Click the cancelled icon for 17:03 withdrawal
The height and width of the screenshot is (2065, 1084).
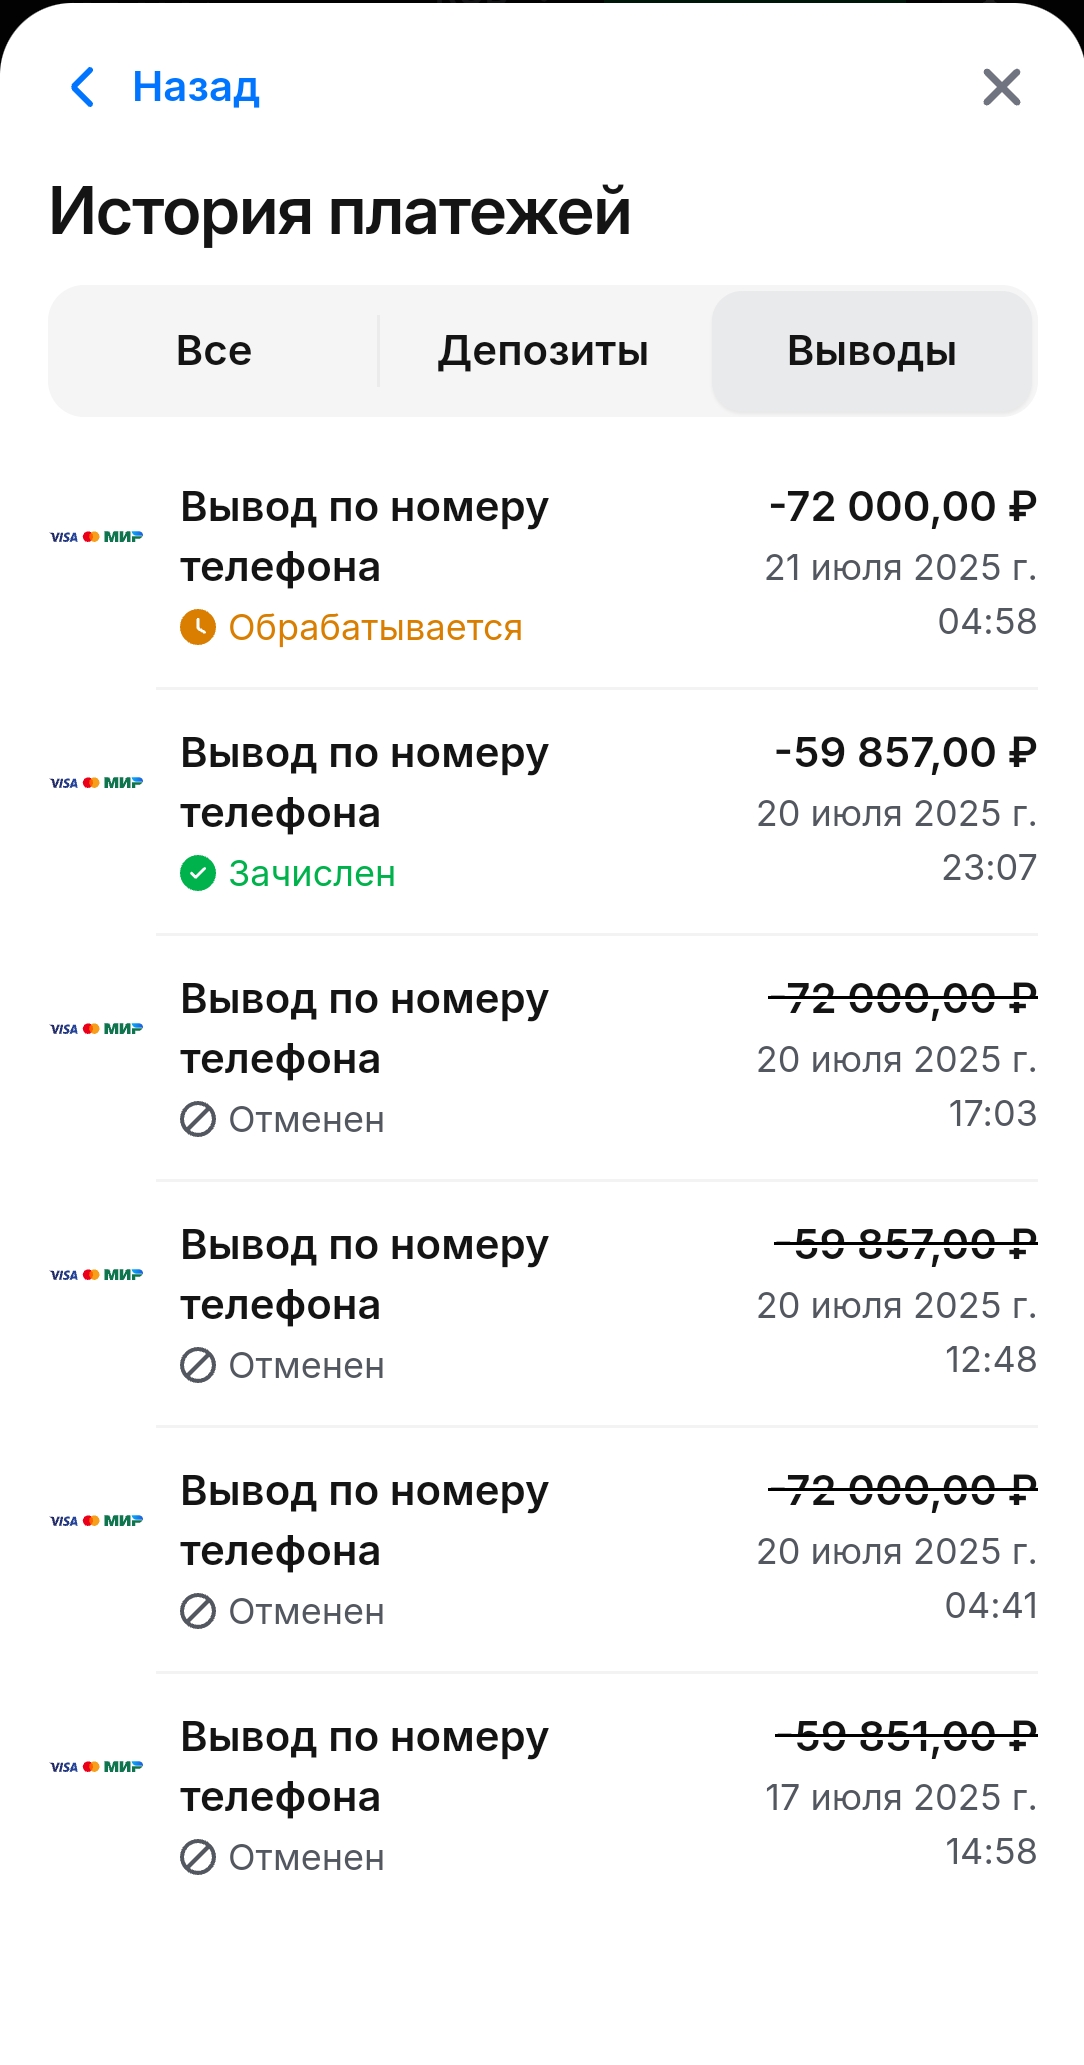198,1119
